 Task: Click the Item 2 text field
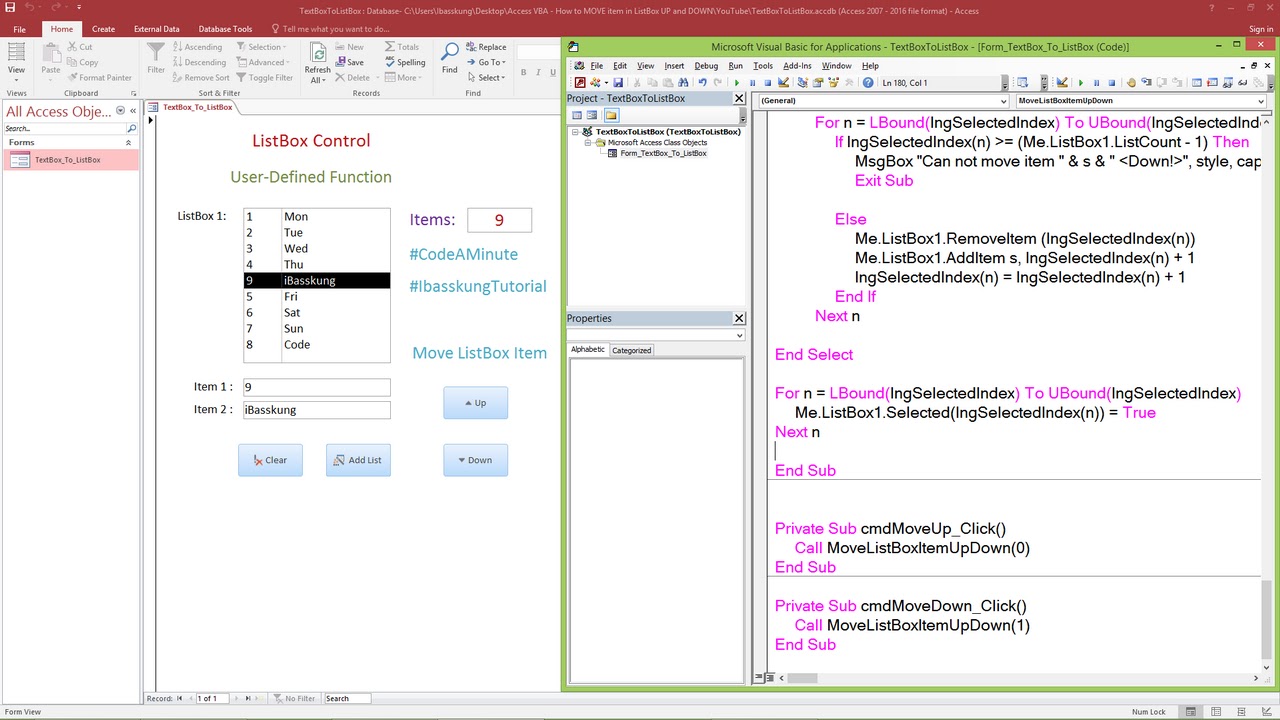(317, 409)
